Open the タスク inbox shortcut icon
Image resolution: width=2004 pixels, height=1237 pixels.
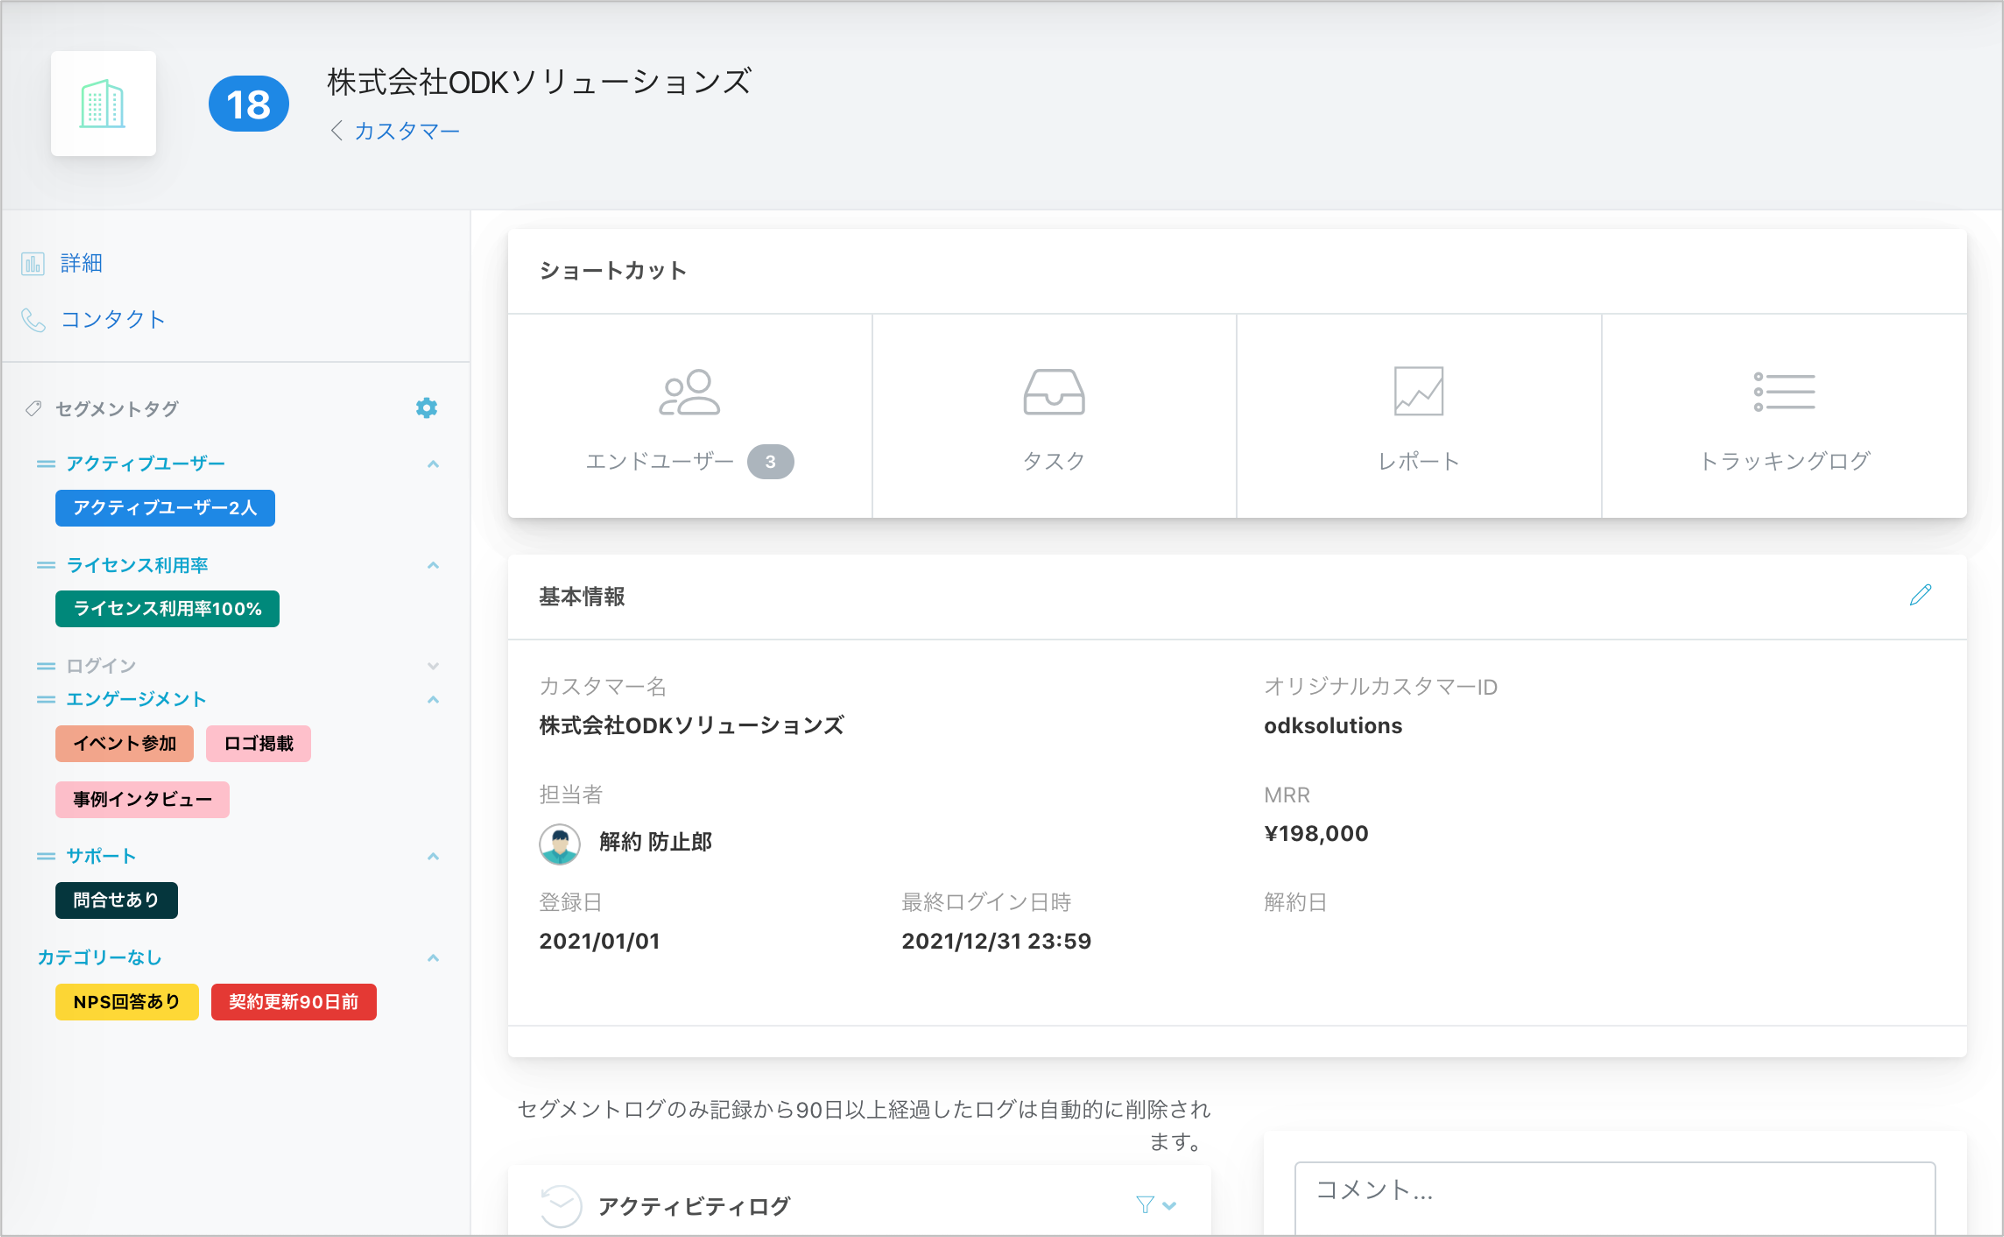(1054, 391)
